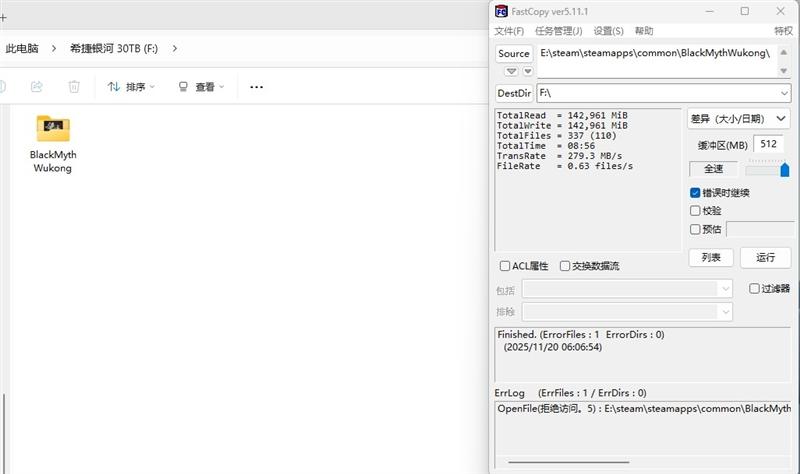Open the 帮助 menu in FastCopy
Viewport: 800px width, 474px height.
point(644,31)
